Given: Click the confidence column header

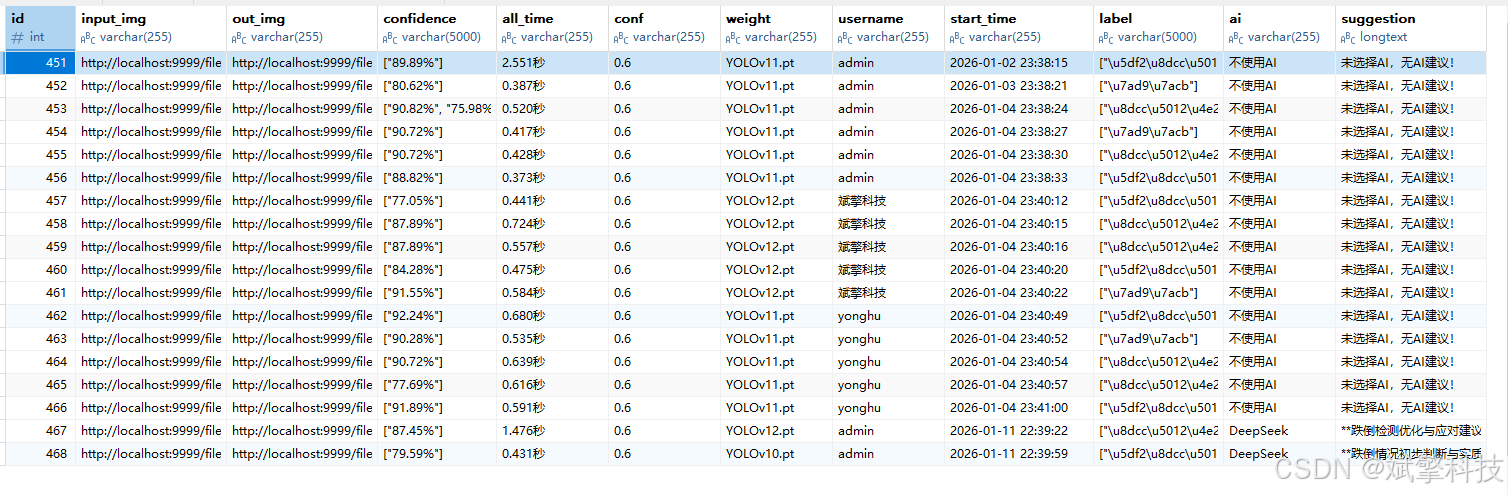Looking at the screenshot, I should pos(437,27).
